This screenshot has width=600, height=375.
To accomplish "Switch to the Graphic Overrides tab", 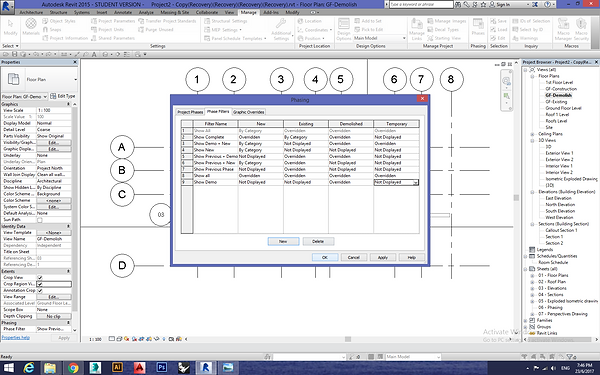I will tap(249, 112).
